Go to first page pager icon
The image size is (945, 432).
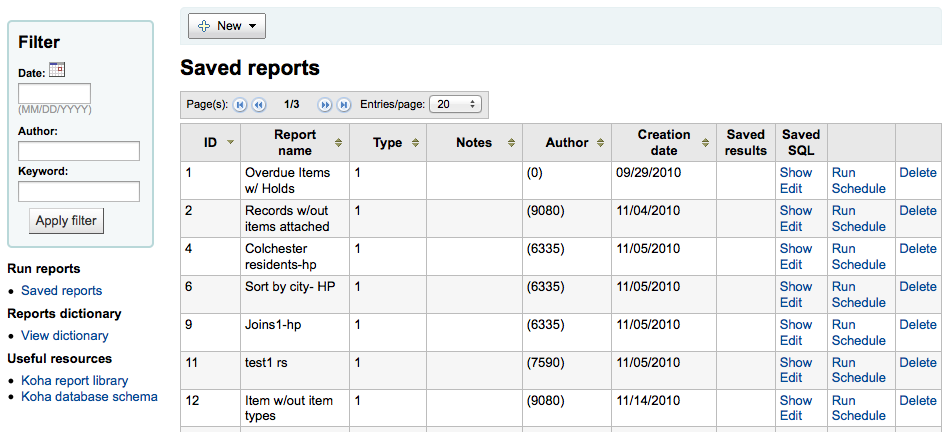pyautogui.click(x=240, y=105)
